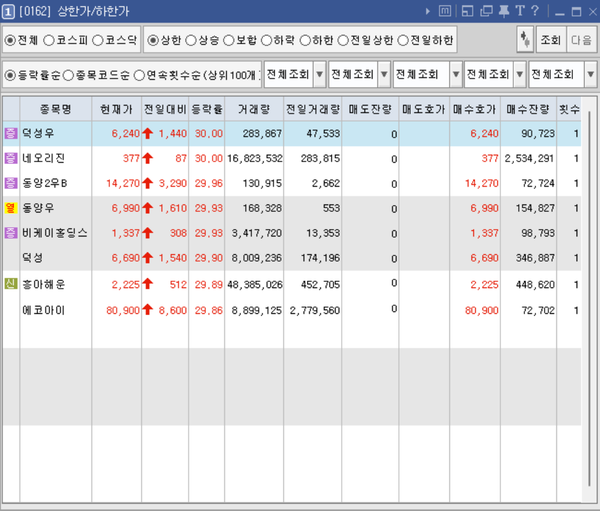Click the 매수잔량 column header

(528, 109)
